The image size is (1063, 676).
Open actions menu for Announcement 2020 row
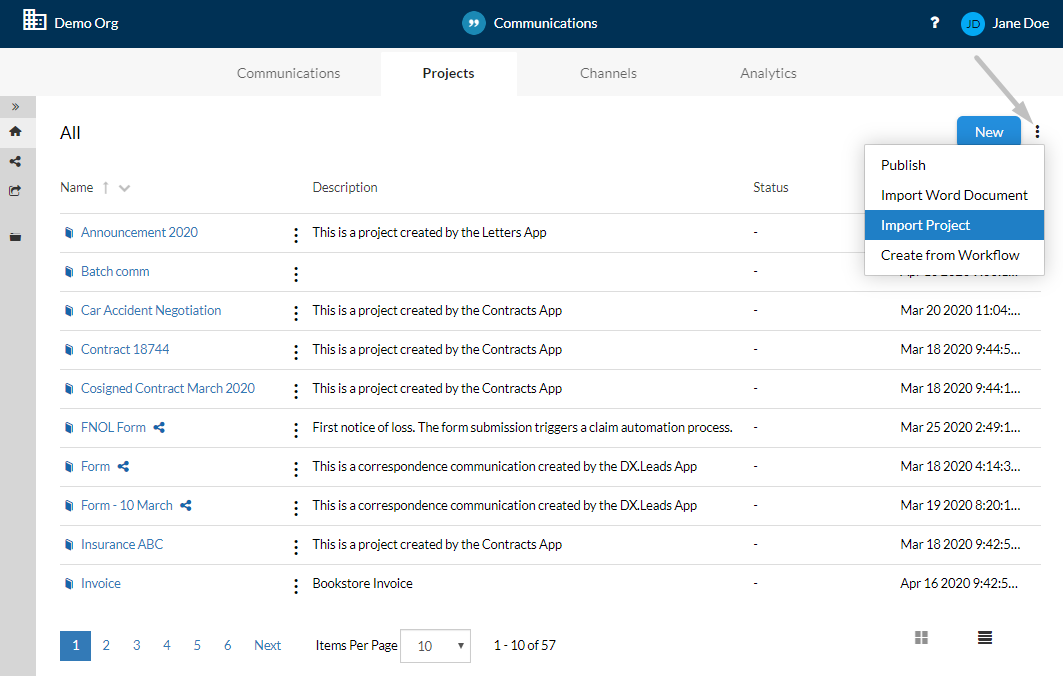point(296,235)
